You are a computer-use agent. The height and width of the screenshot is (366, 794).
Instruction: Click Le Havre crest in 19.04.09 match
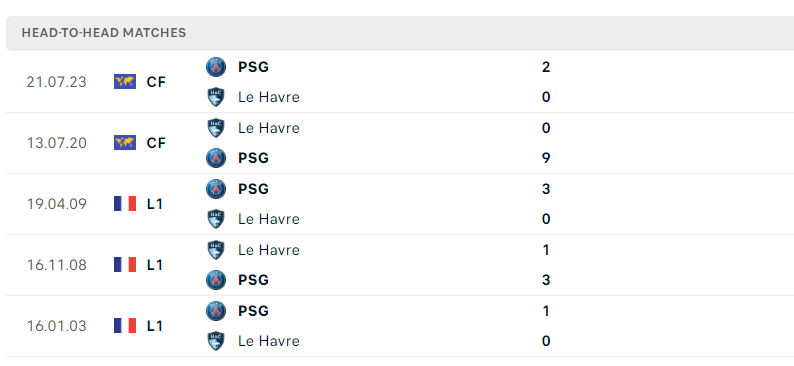[x=216, y=219]
